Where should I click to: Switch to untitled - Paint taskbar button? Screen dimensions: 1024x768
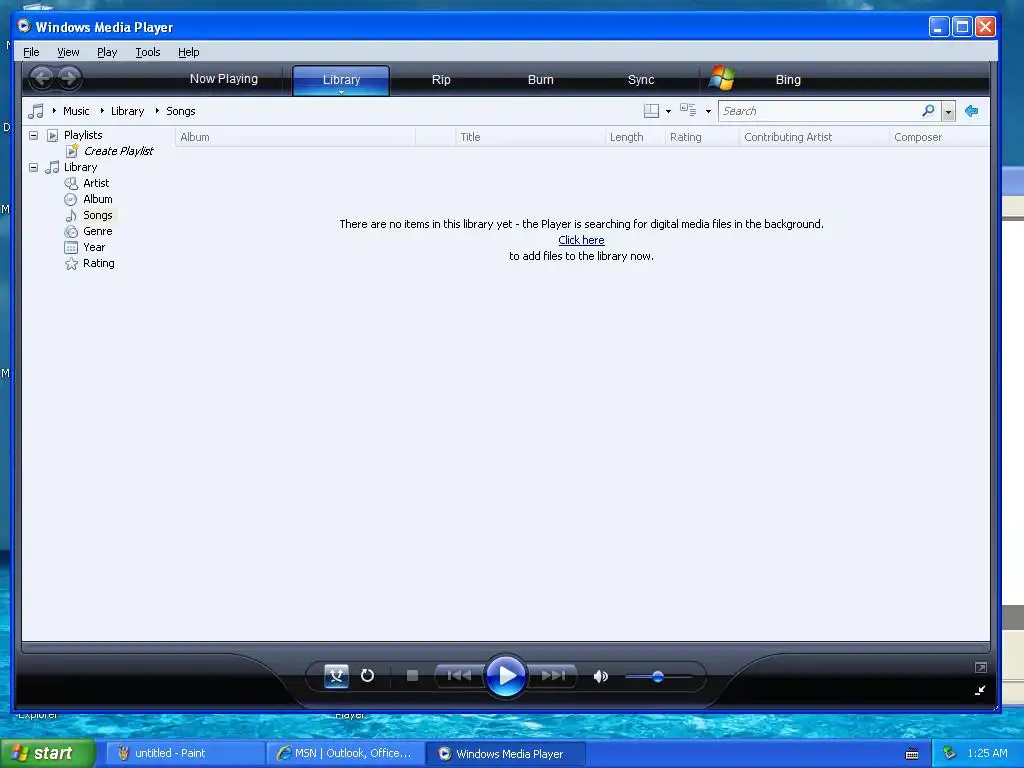185,754
